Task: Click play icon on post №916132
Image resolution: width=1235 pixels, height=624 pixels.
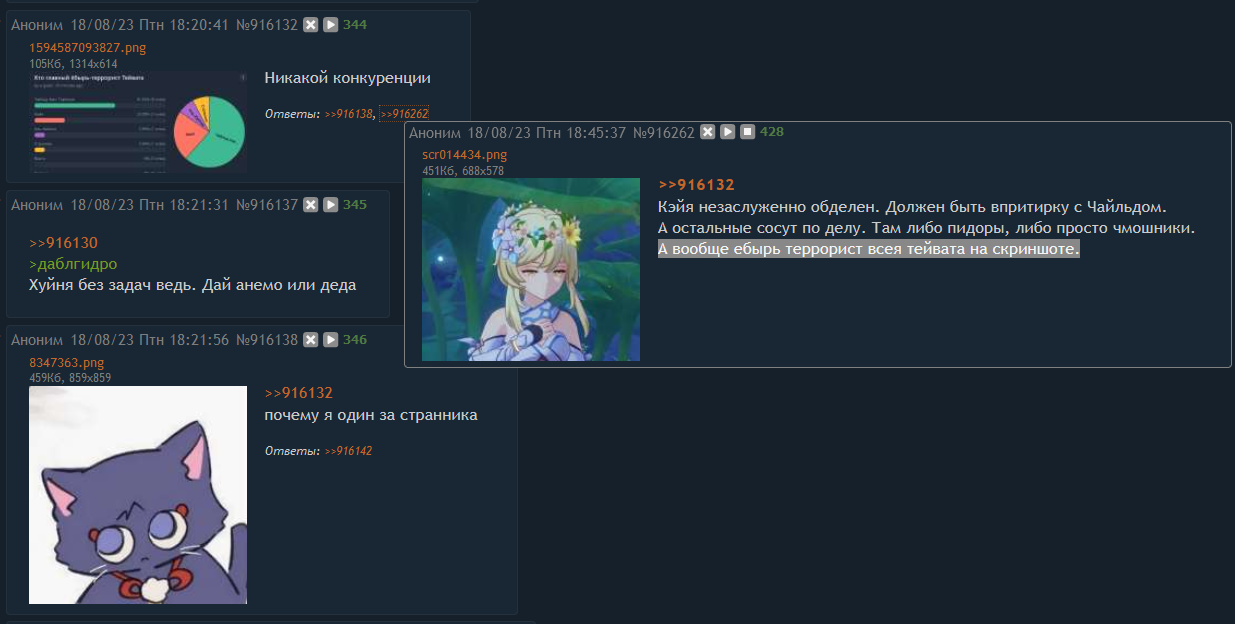Action: click(x=330, y=25)
